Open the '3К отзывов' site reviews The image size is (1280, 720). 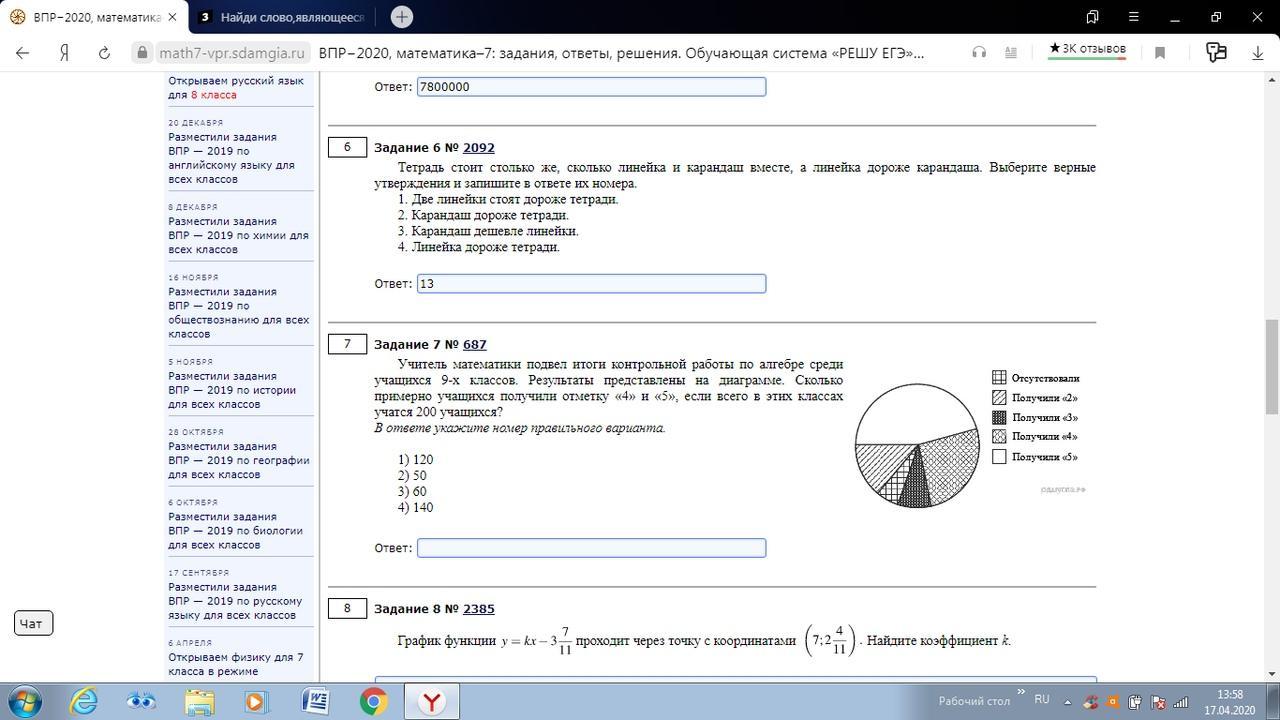[1087, 49]
